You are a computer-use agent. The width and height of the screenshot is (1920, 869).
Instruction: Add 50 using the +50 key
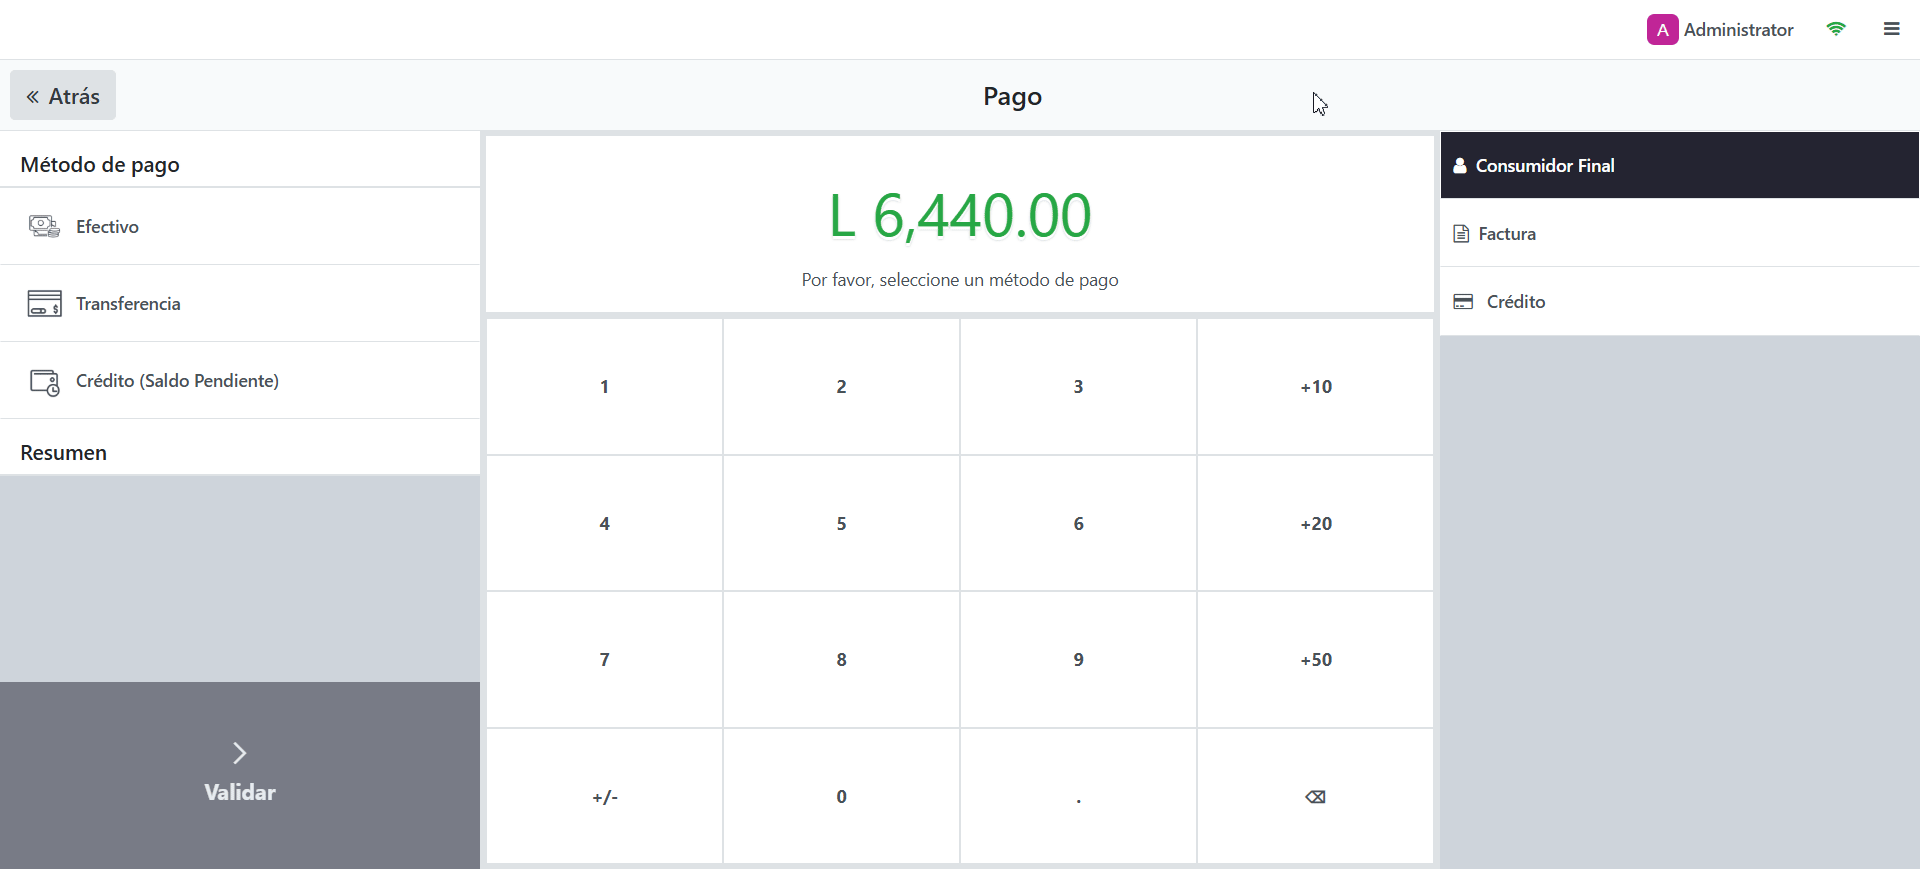coord(1315,660)
